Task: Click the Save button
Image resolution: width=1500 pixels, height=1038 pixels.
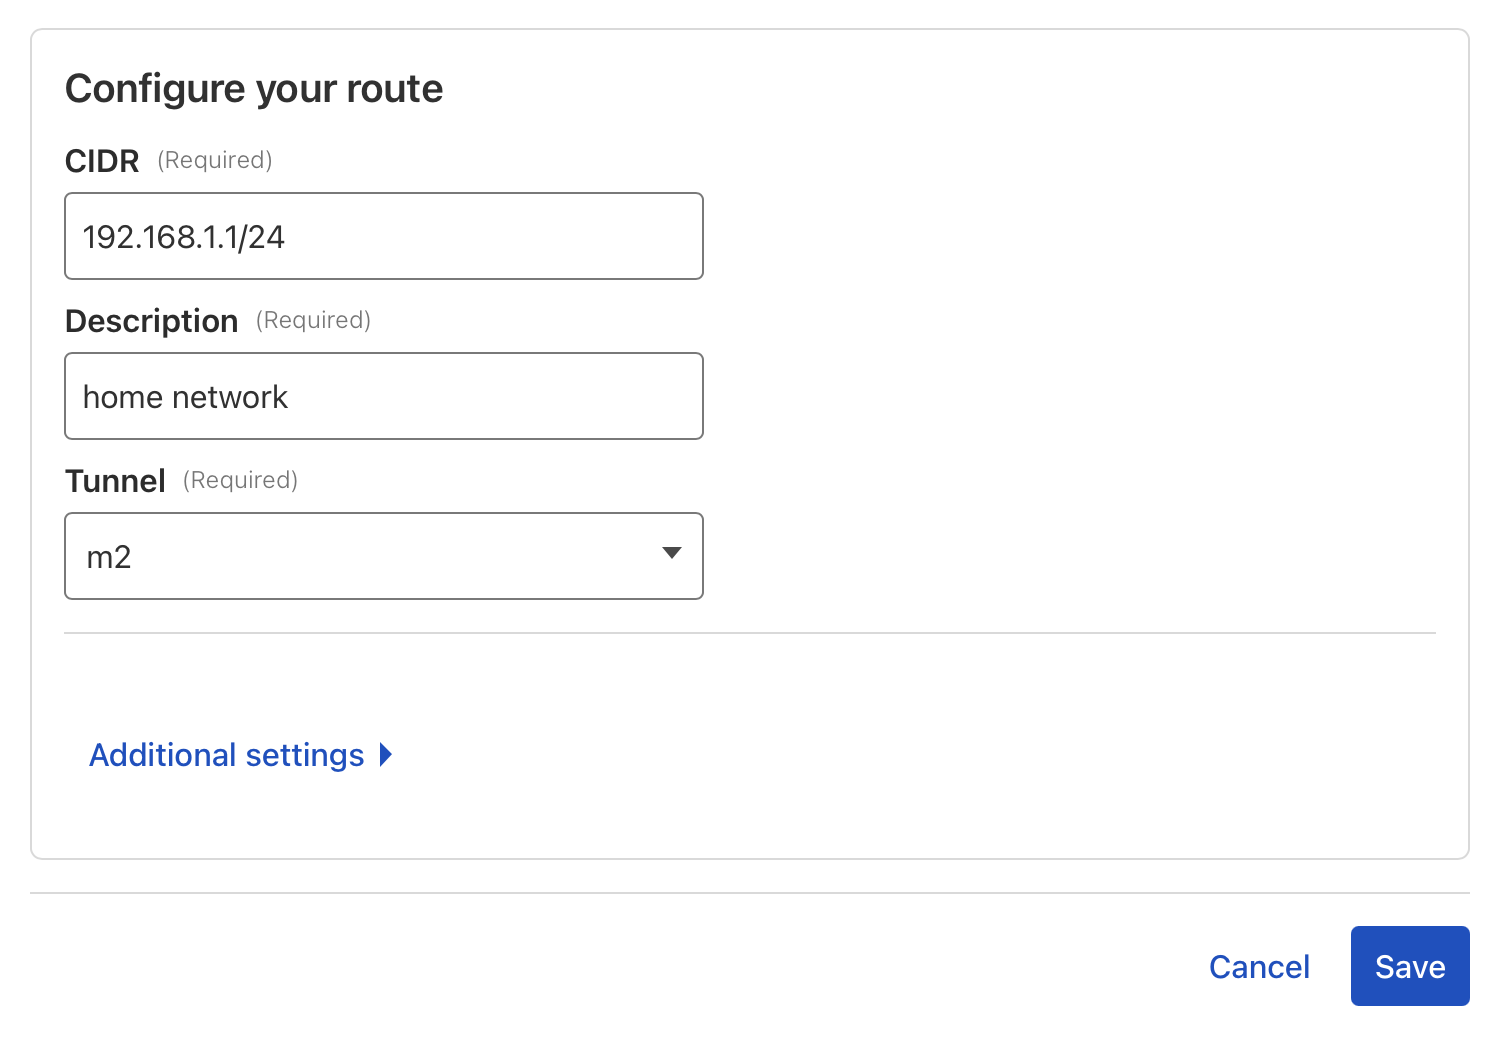Action: 1409,966
